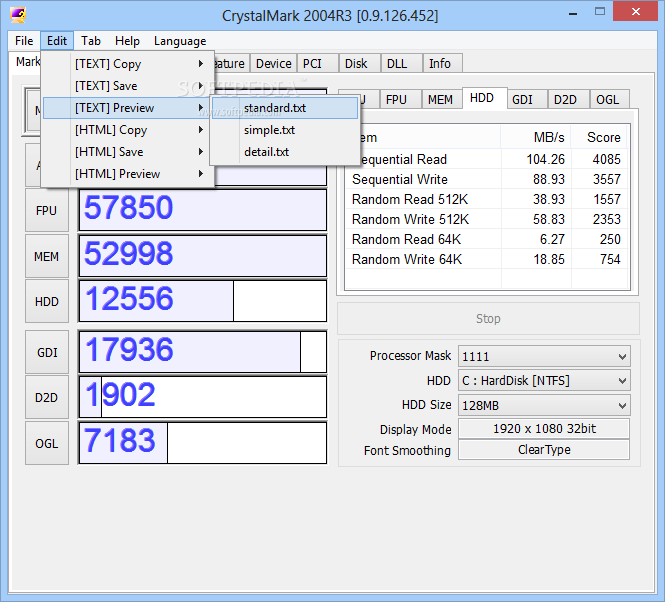
Task: Run the D2D benchmark button
Action: point(47,397)
